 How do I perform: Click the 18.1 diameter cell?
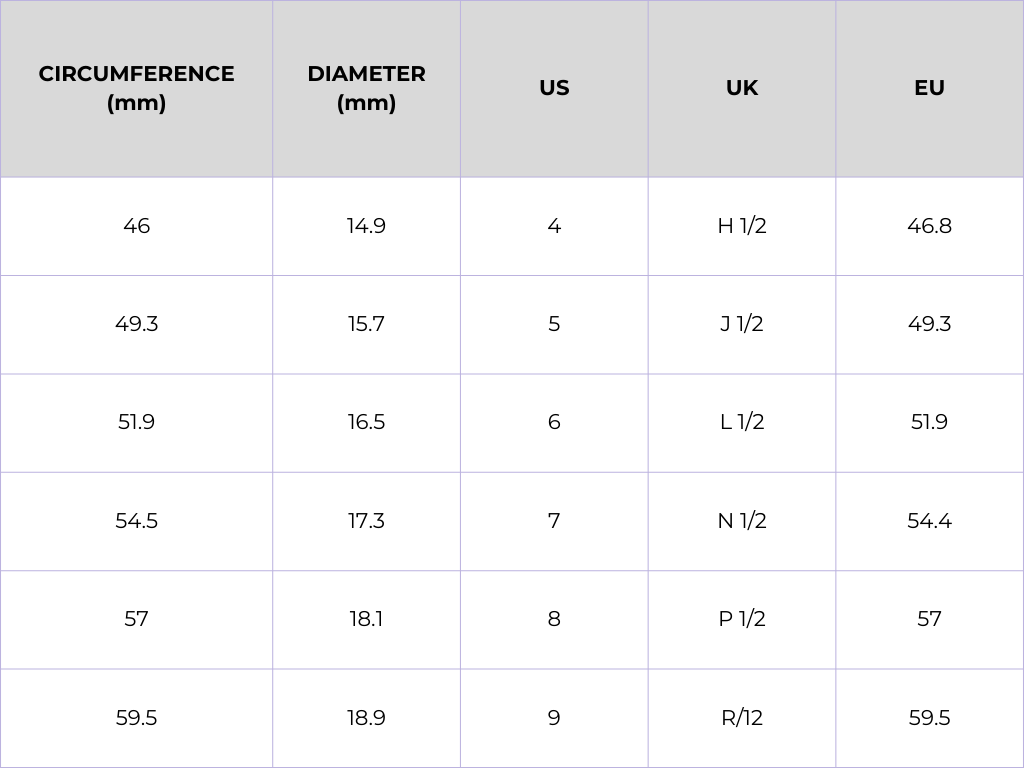(366, 619)
